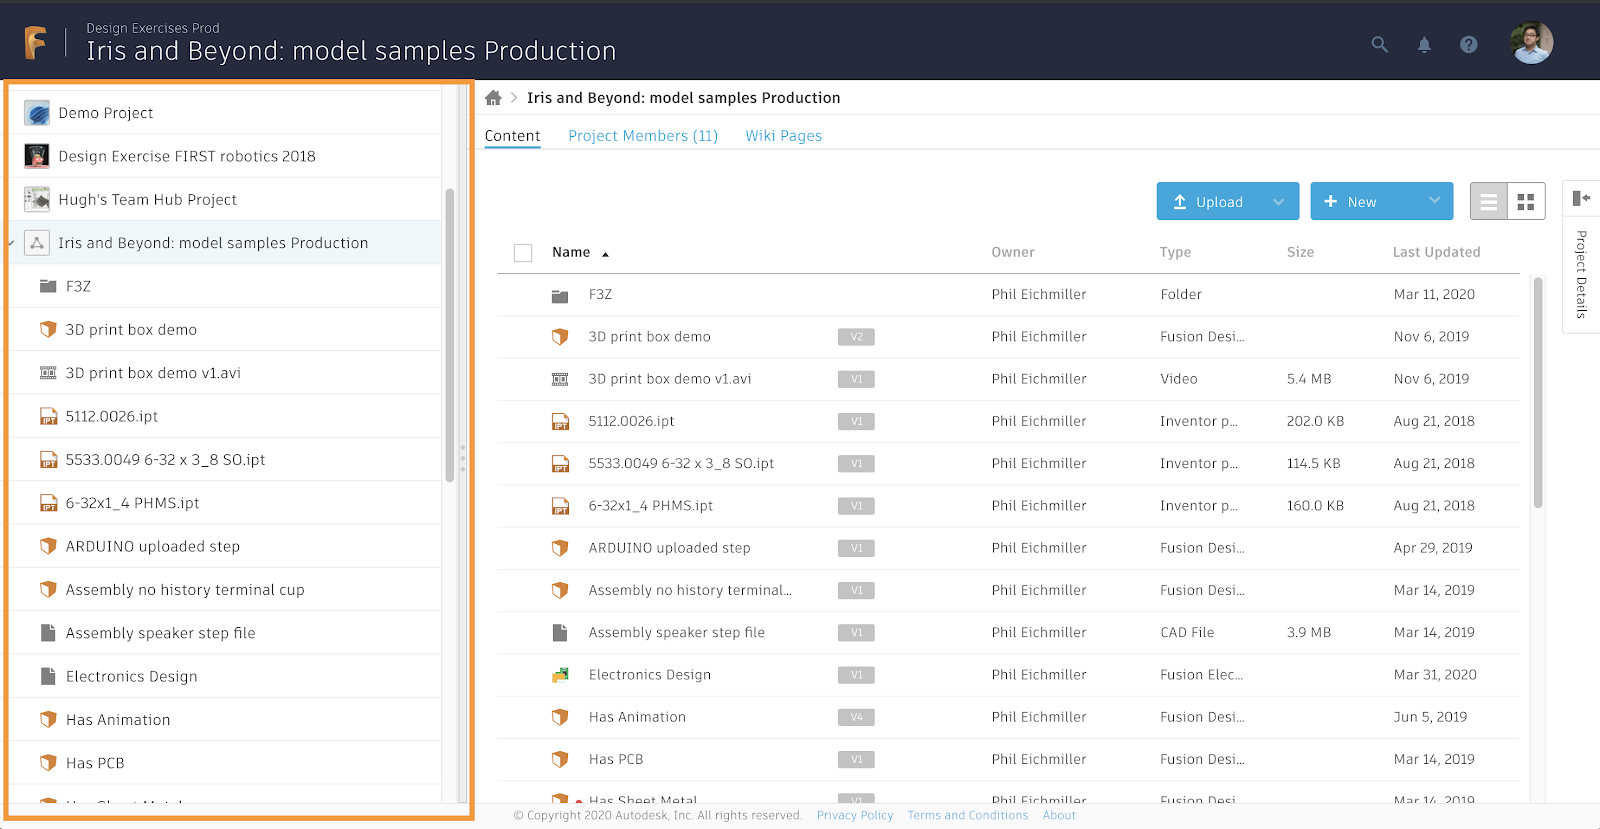Select Electronics Design in the sidebar tree

(132, 676)
